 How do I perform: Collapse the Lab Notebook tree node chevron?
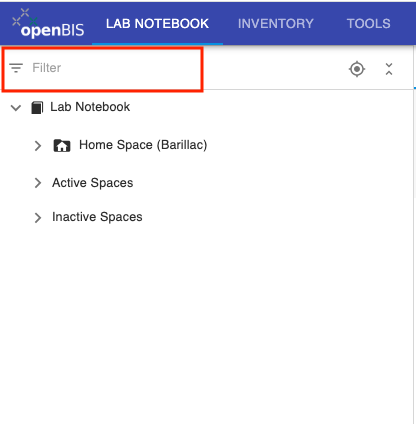click(x=16, y=108)
